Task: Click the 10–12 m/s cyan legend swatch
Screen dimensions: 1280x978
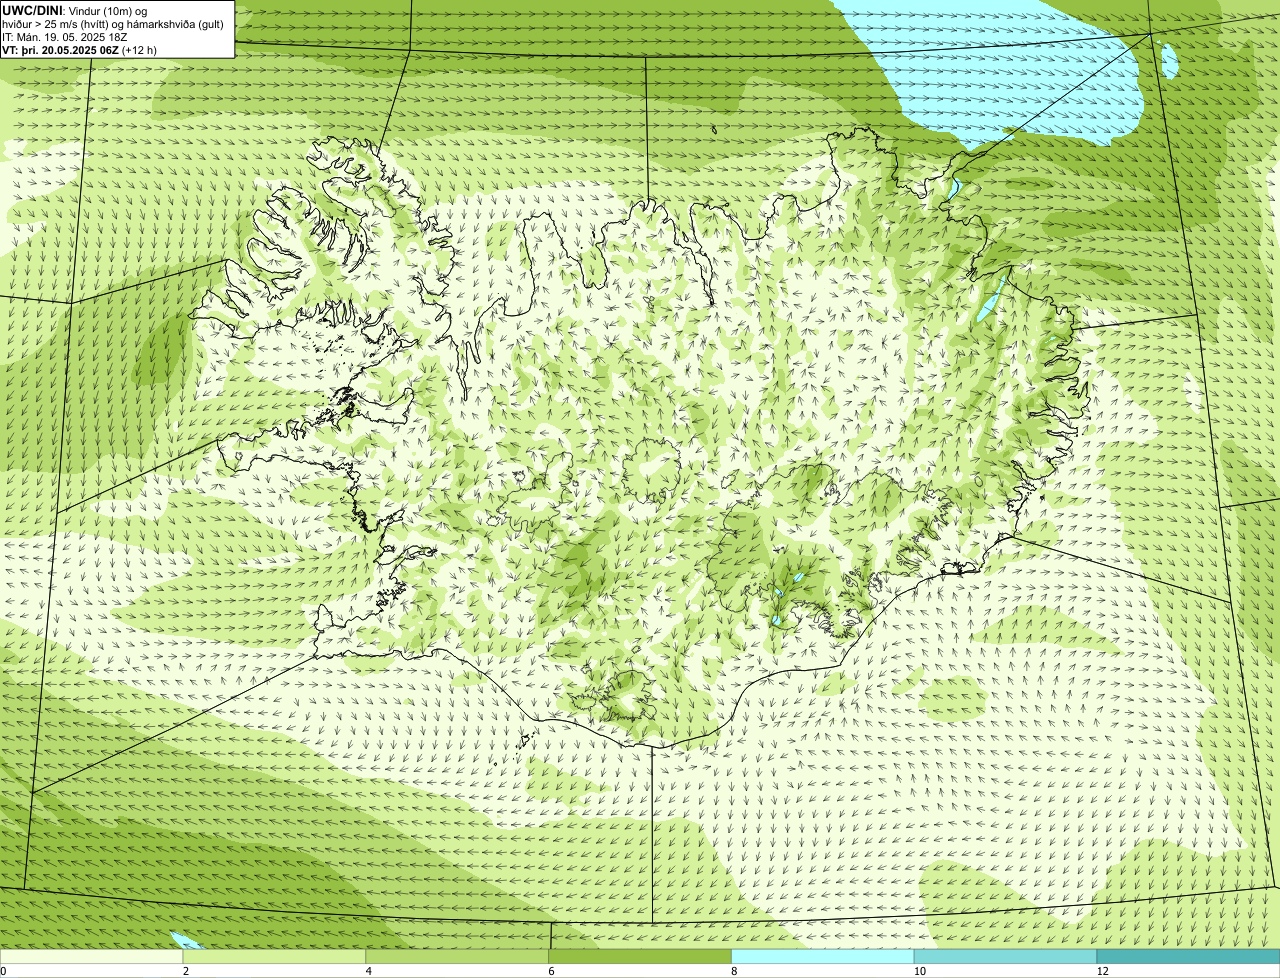Action: pyautogui.click(x=1006, y=957)
